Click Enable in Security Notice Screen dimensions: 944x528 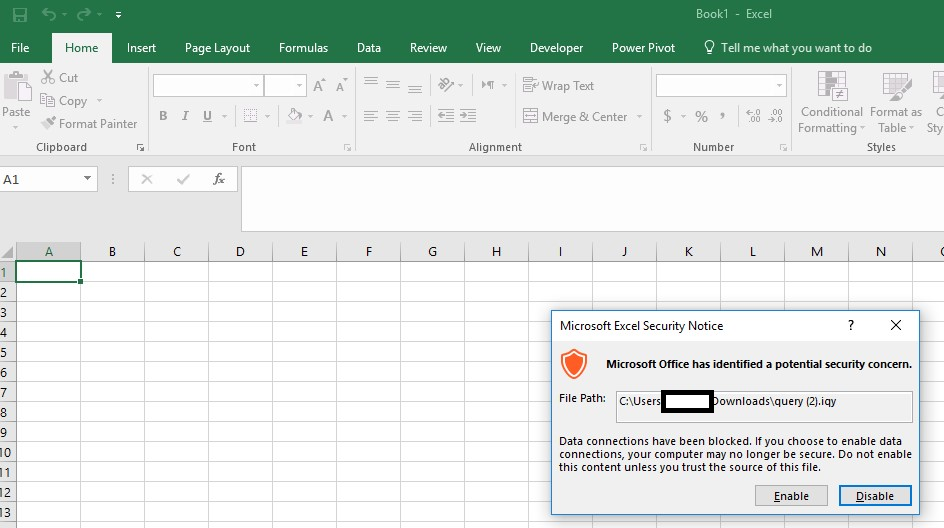(x=791, y=495)
